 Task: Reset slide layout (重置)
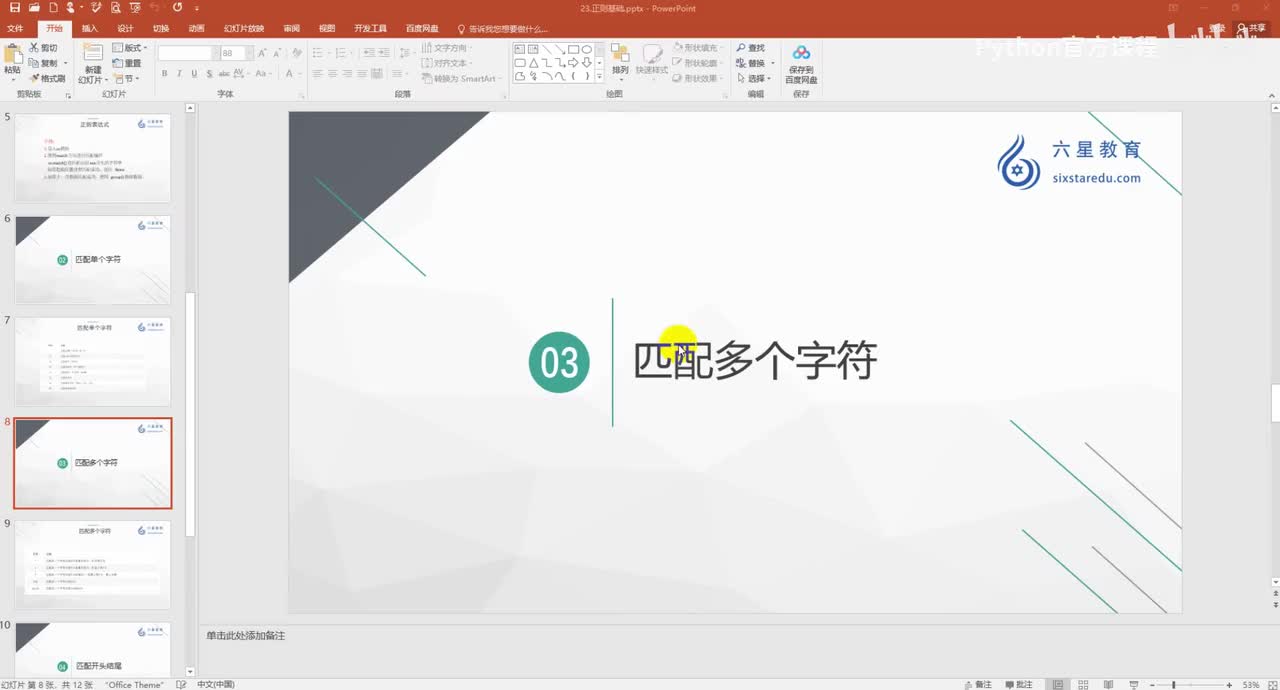127,63
